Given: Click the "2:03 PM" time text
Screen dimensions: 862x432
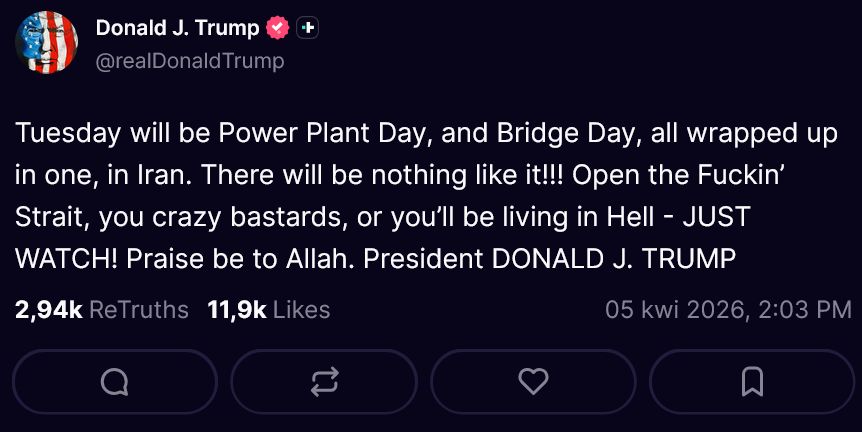Looking at the screenshot, I should pyautogui.click(x=805, y=310).
